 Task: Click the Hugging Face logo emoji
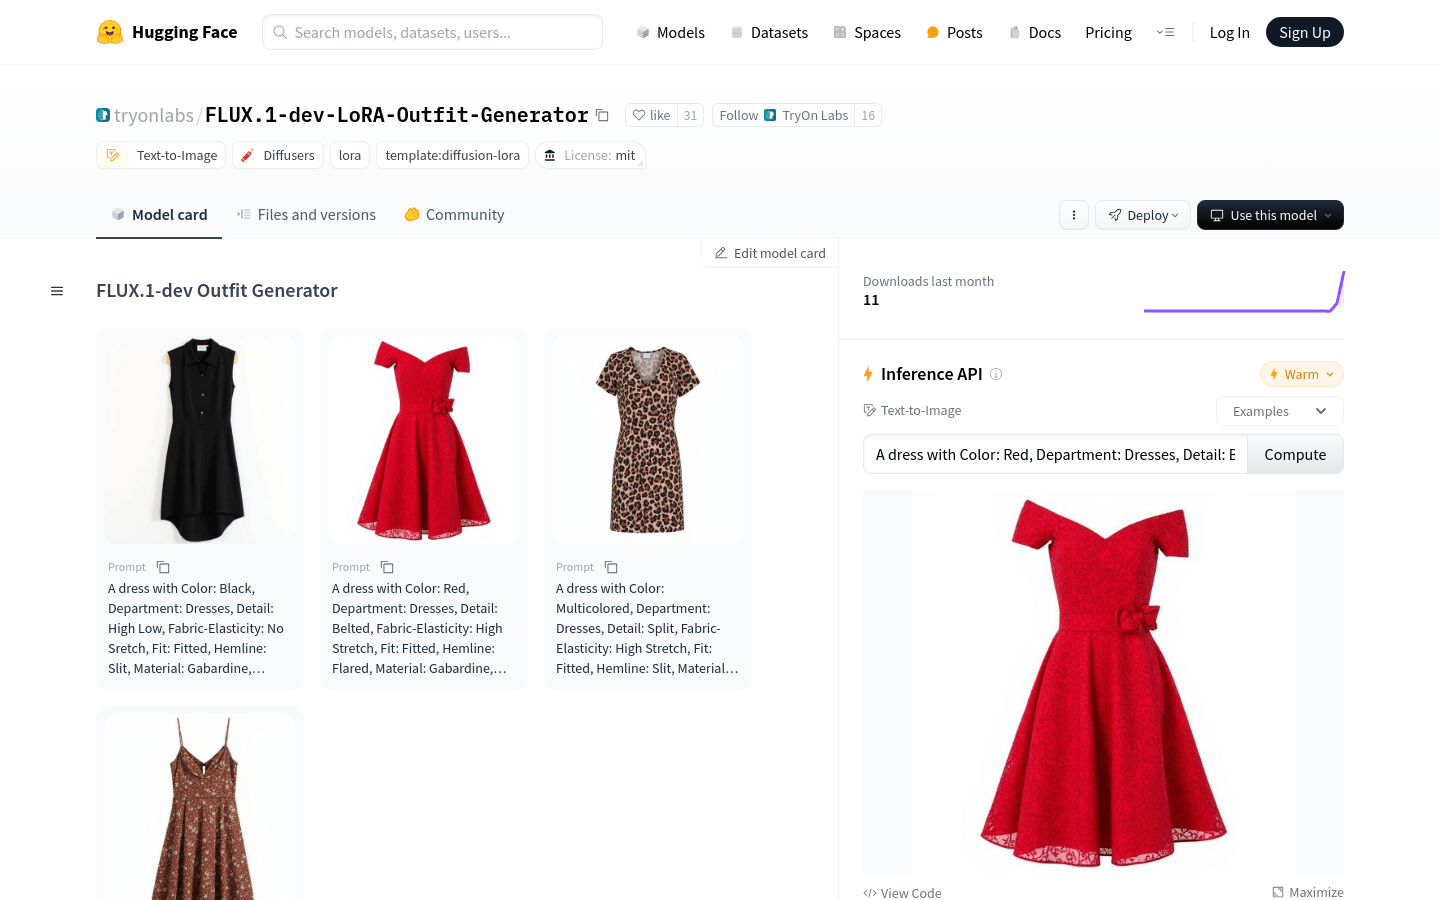point(110,32)
